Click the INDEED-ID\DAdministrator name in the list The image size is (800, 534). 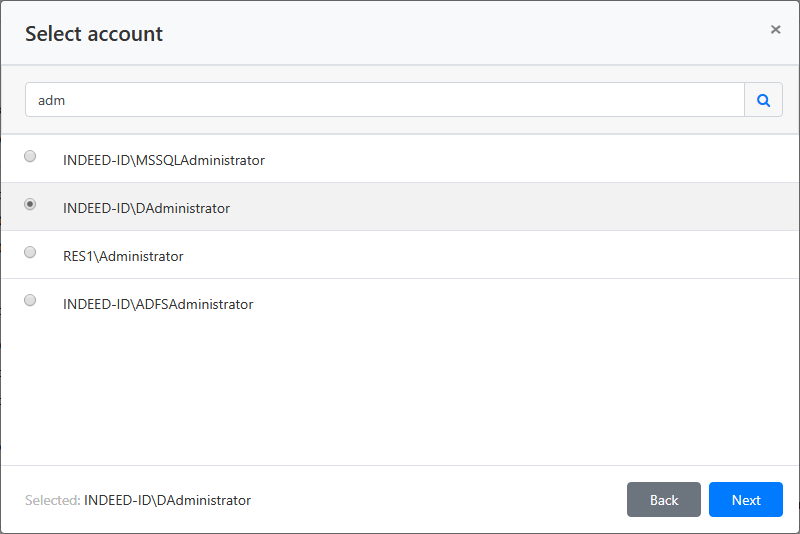(146, 208)
